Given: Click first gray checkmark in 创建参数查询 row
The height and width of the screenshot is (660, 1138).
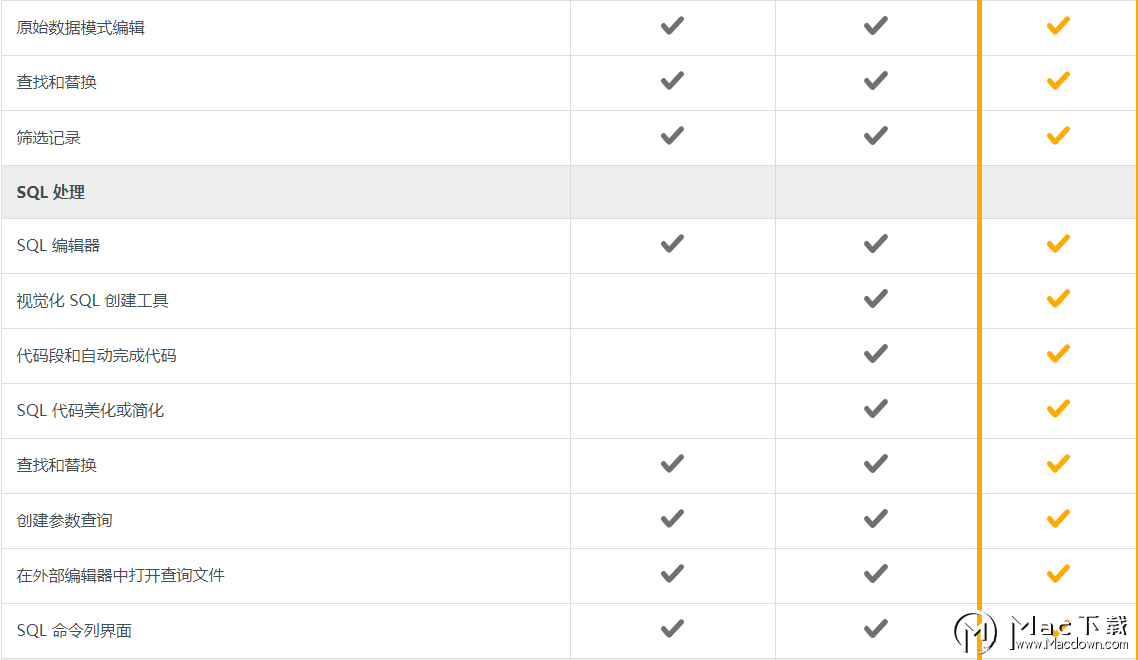Looking at the screenshot, I should pyautogui.click(x=672, y=518).
